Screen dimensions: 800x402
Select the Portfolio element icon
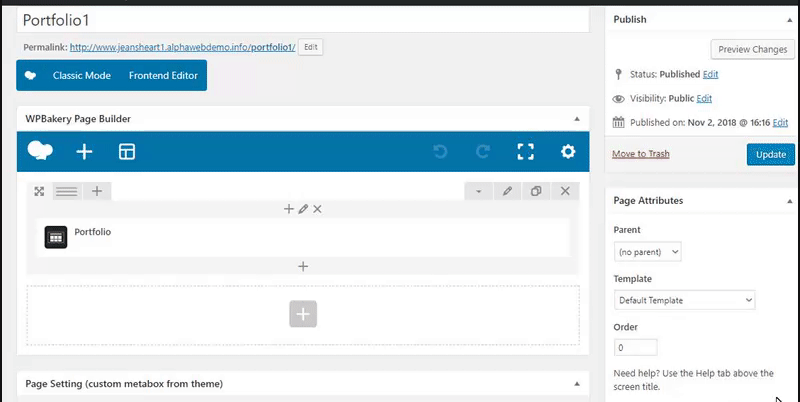(56, 237)
